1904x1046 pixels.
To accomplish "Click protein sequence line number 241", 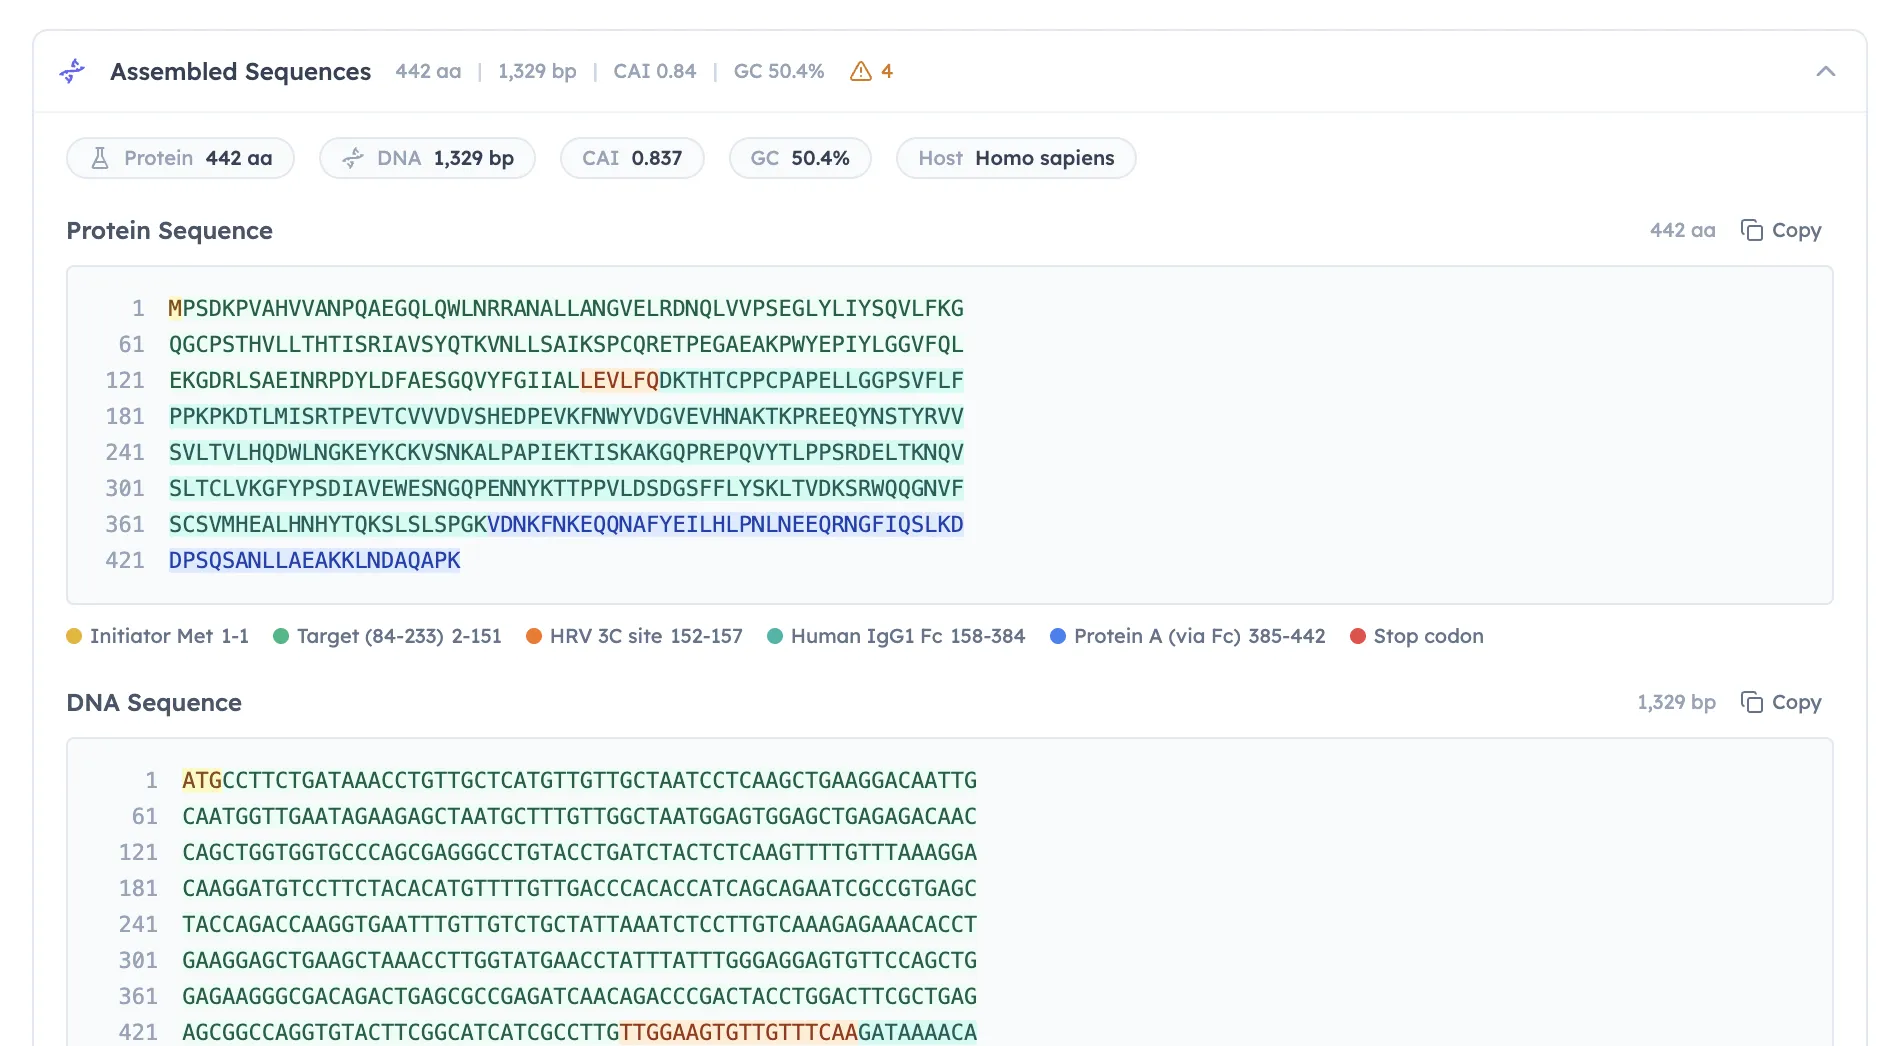I will (125, 452).
